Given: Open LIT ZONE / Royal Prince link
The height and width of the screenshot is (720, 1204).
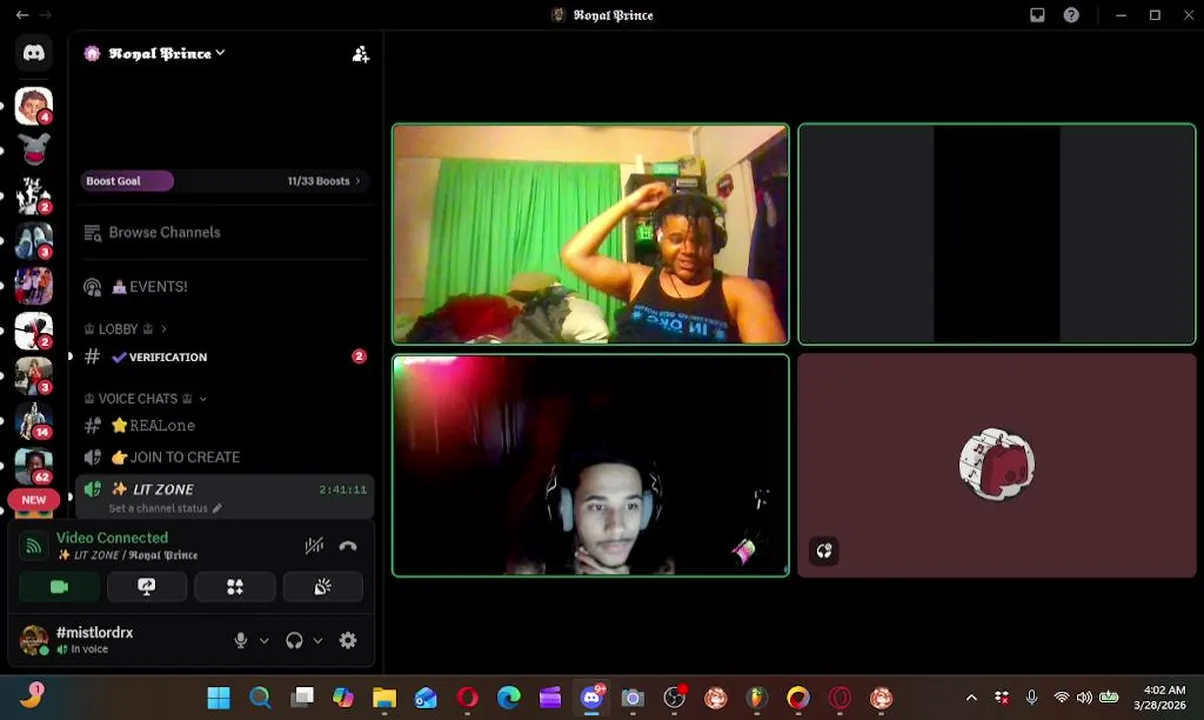Looking at the screenshot, I should click(127, 555).
